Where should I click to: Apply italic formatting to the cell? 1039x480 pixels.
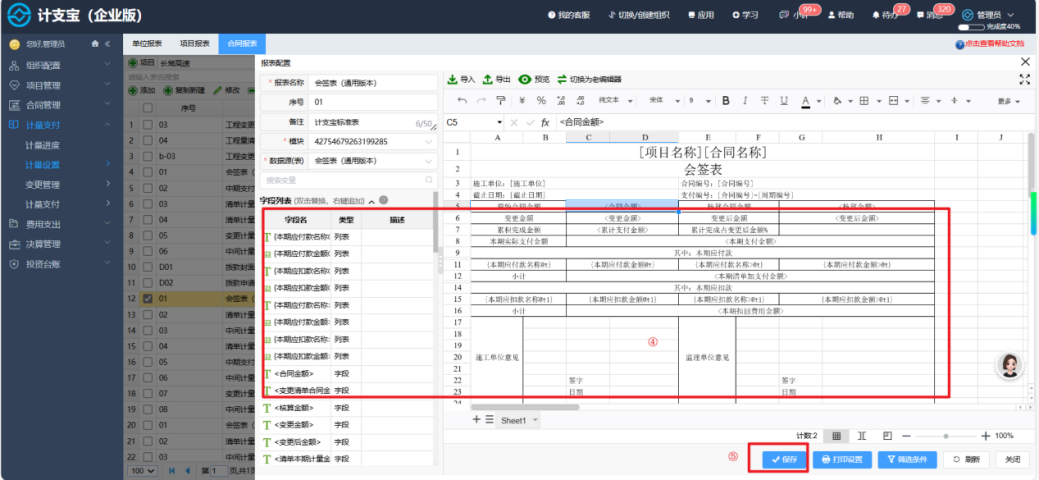(745, 101)
